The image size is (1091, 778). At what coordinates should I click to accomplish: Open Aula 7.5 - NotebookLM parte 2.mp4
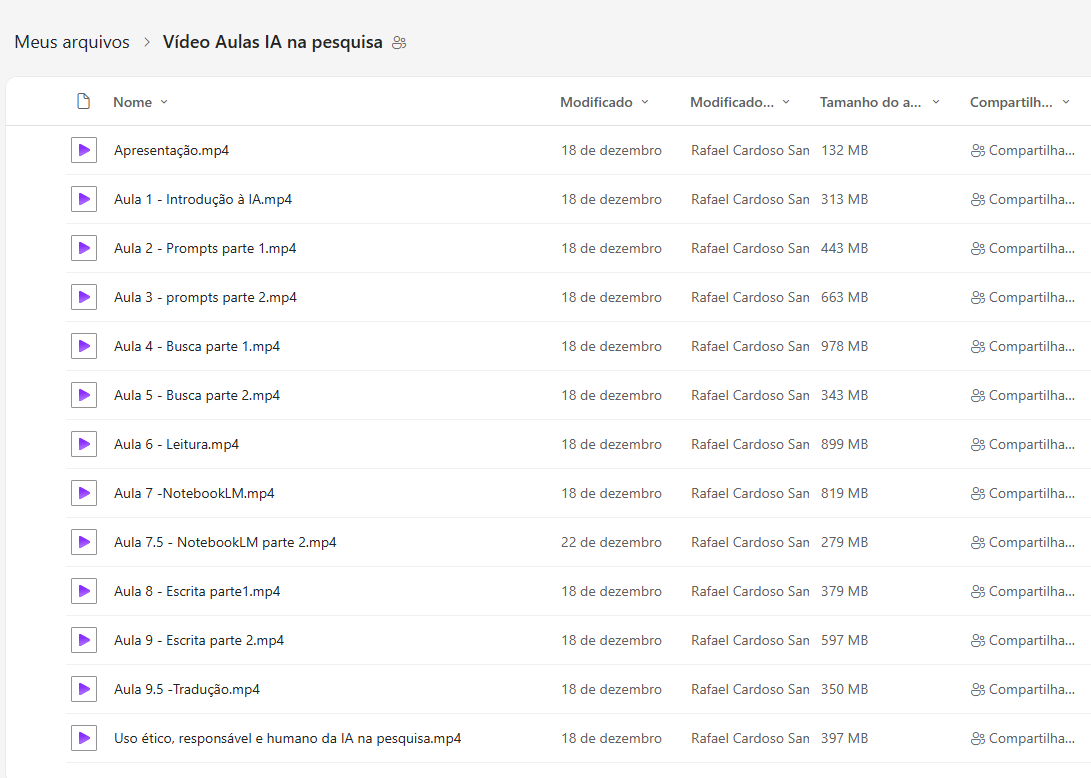(225, 542)
